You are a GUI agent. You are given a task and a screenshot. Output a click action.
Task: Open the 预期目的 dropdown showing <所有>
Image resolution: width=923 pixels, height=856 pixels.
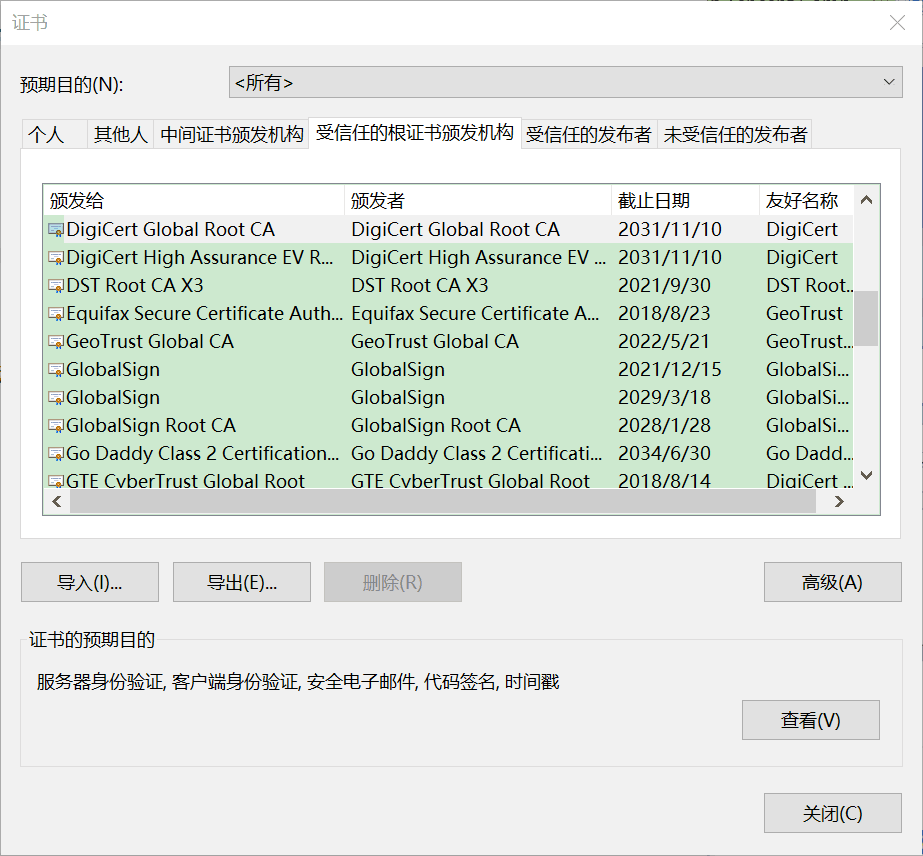point(565,82)
